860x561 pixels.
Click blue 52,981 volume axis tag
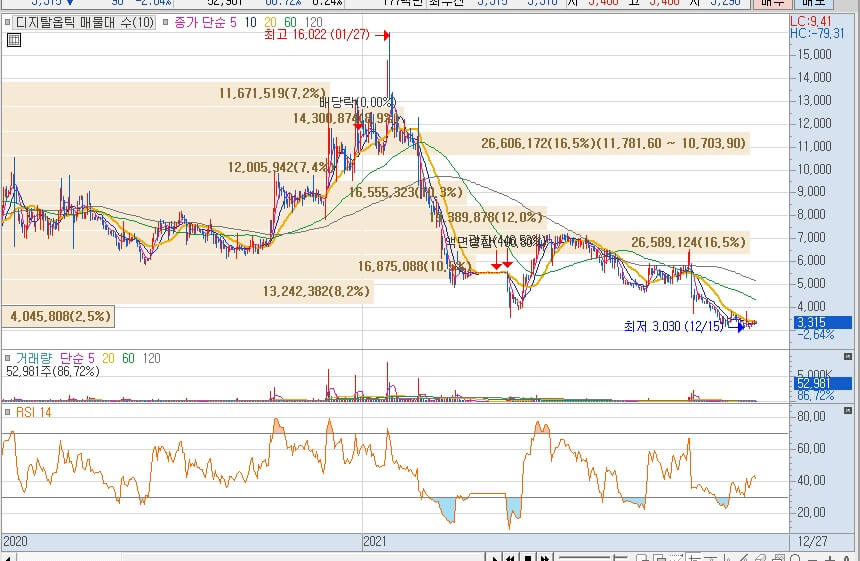(823, 383)
